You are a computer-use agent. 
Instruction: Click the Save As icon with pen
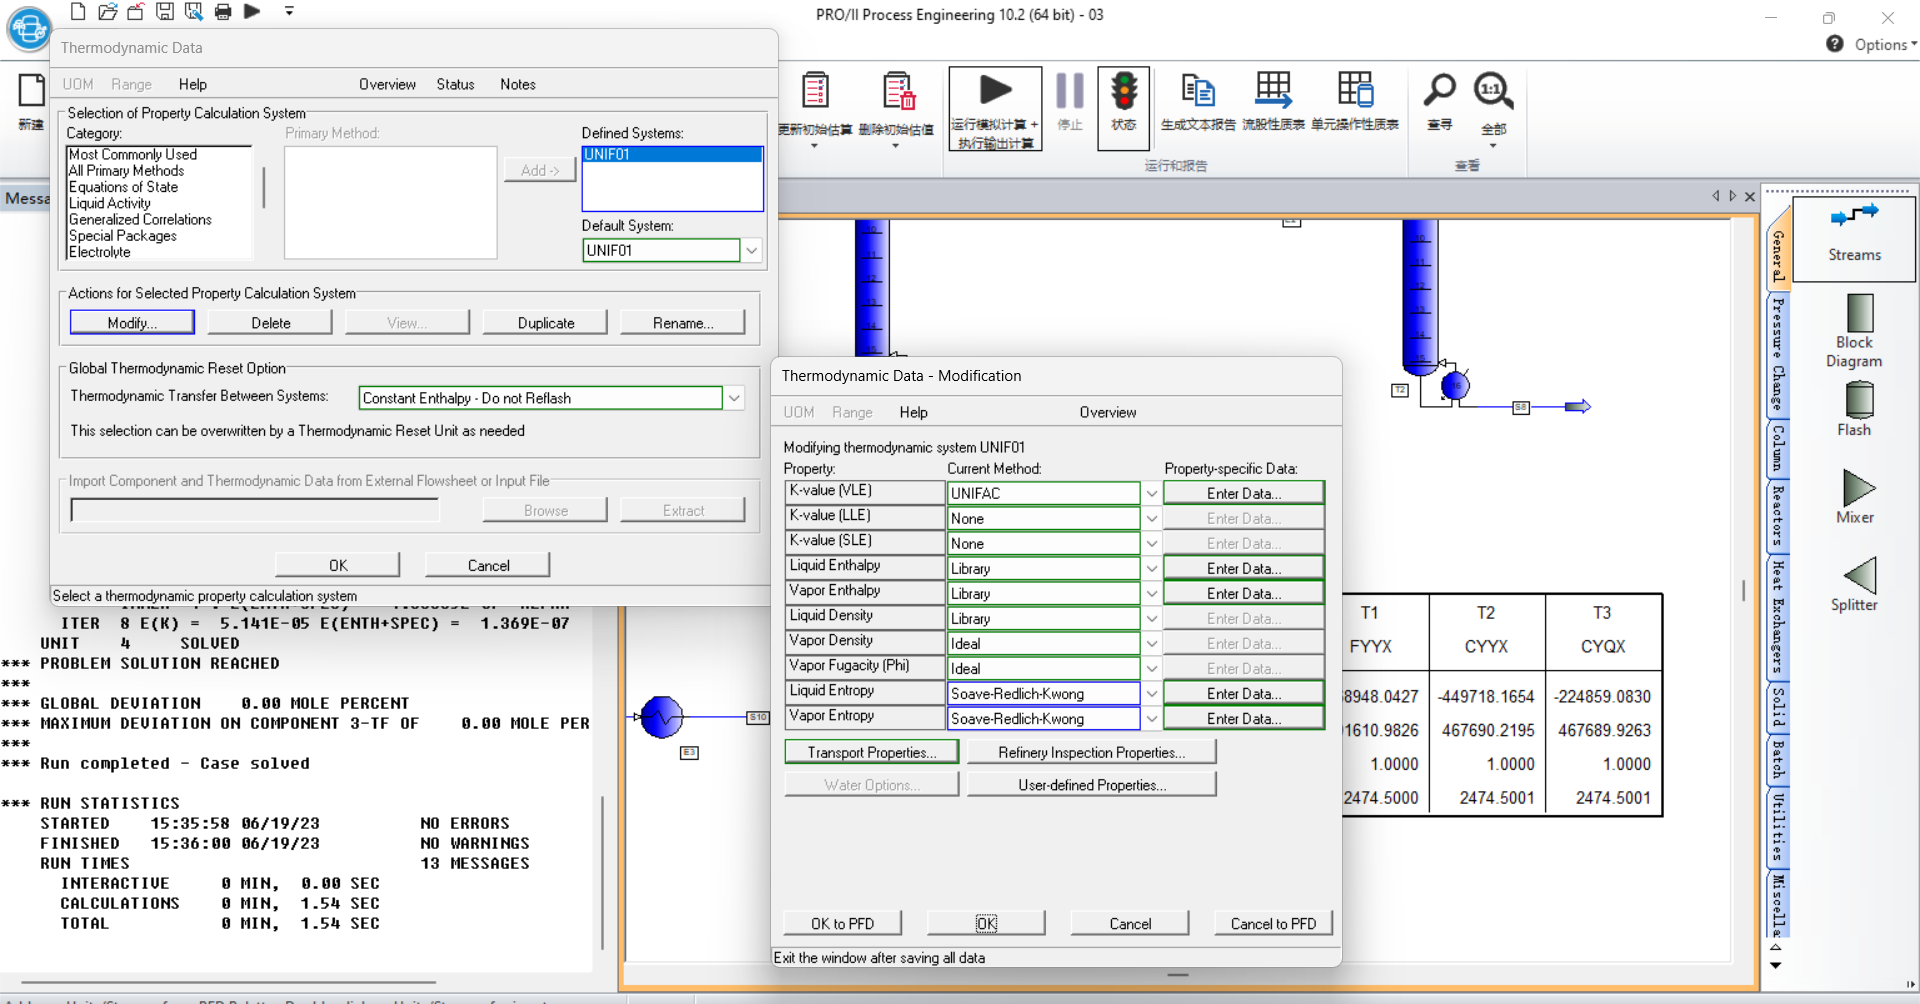194,12
